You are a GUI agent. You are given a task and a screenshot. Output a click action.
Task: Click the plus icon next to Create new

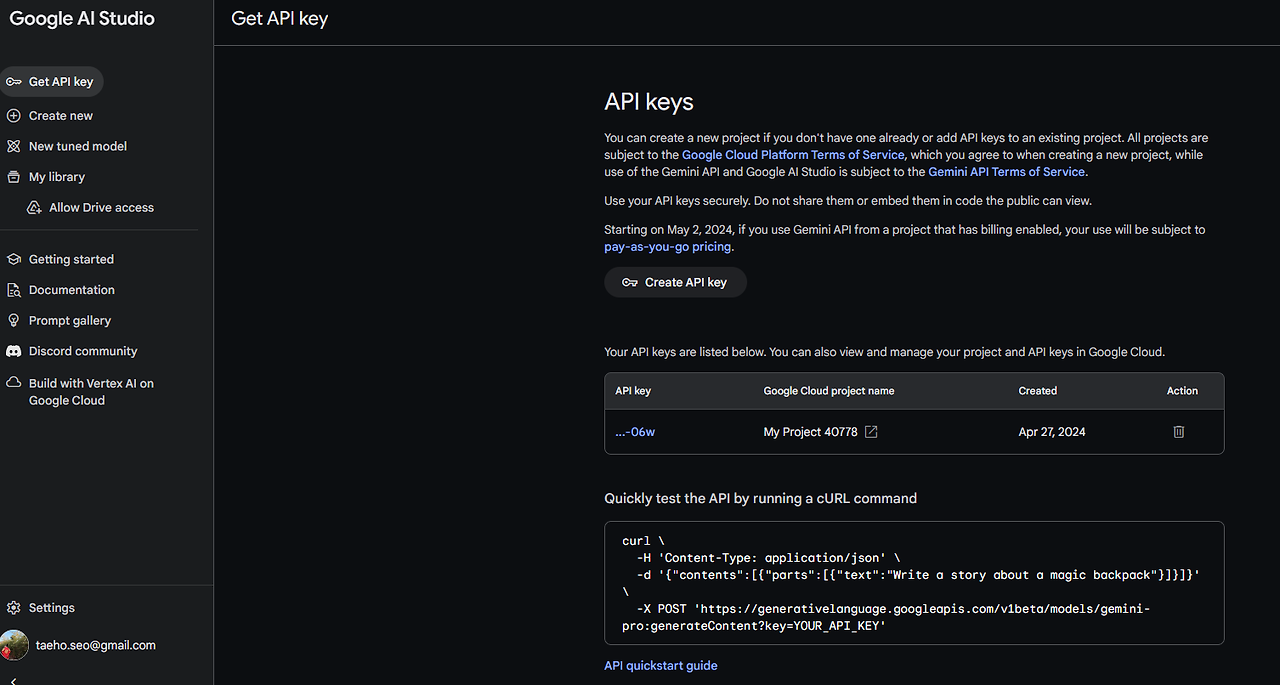14,116
